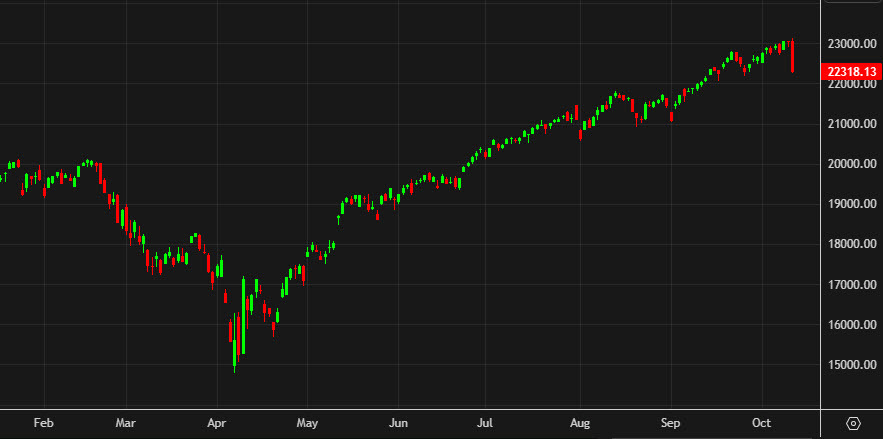This screenshot has height=439, width=883.
Task: Click the red 22318.13 current price label
Action: pyautogui.click(x=850, y=71)
